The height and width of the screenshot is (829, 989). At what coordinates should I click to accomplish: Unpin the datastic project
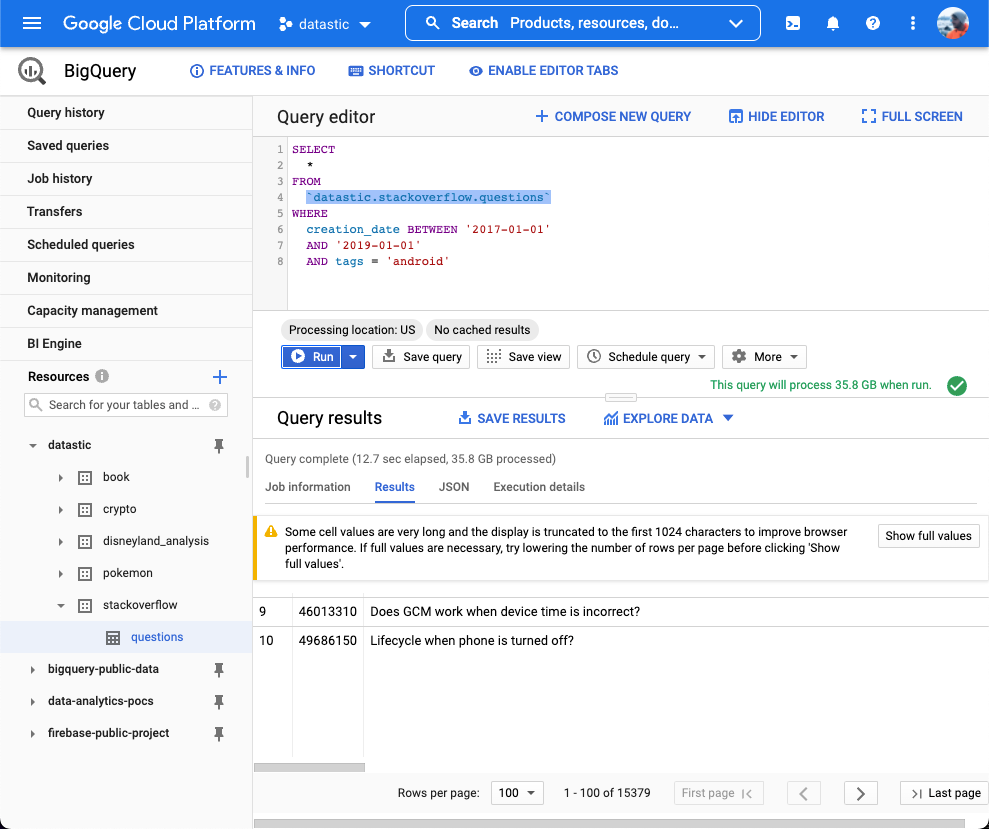[x=219, y=446]
